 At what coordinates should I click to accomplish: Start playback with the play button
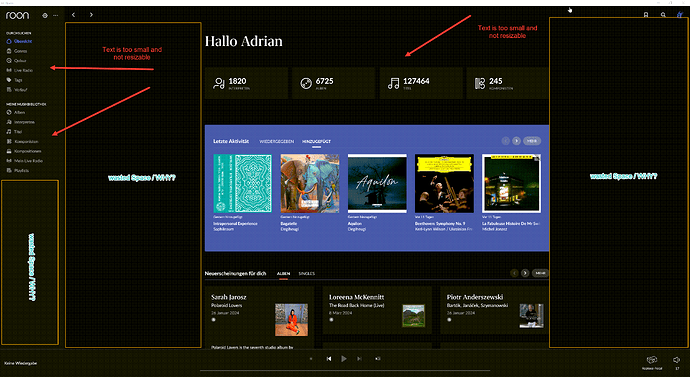344,359
